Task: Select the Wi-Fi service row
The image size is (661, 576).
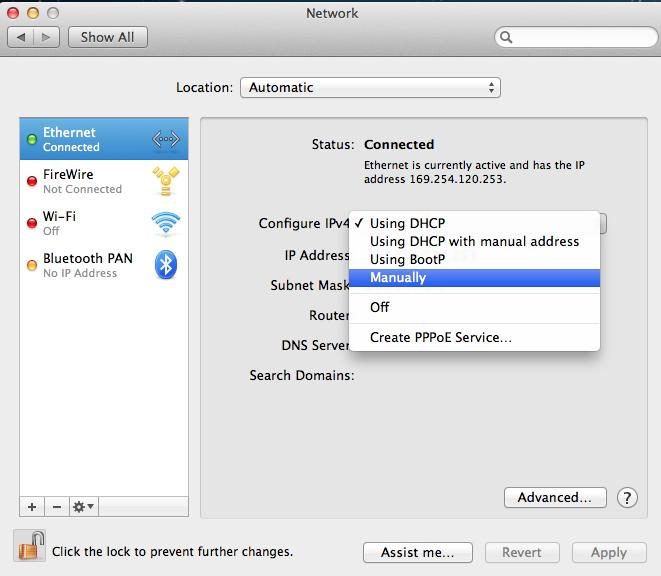Action: coord(104,223)
